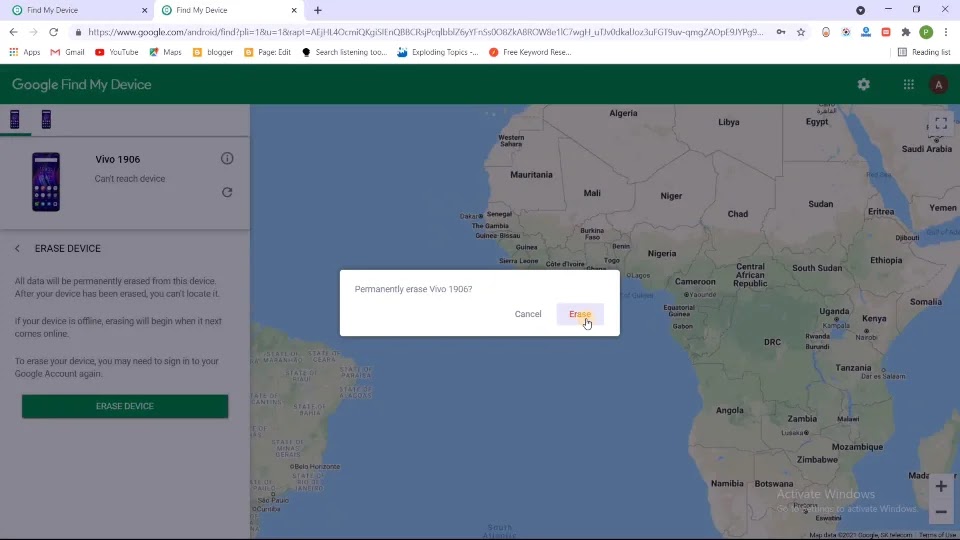The image size is (960, 540).
Task: Open a new browser tab
Action: pyautogui.click(x=318, y=10)
